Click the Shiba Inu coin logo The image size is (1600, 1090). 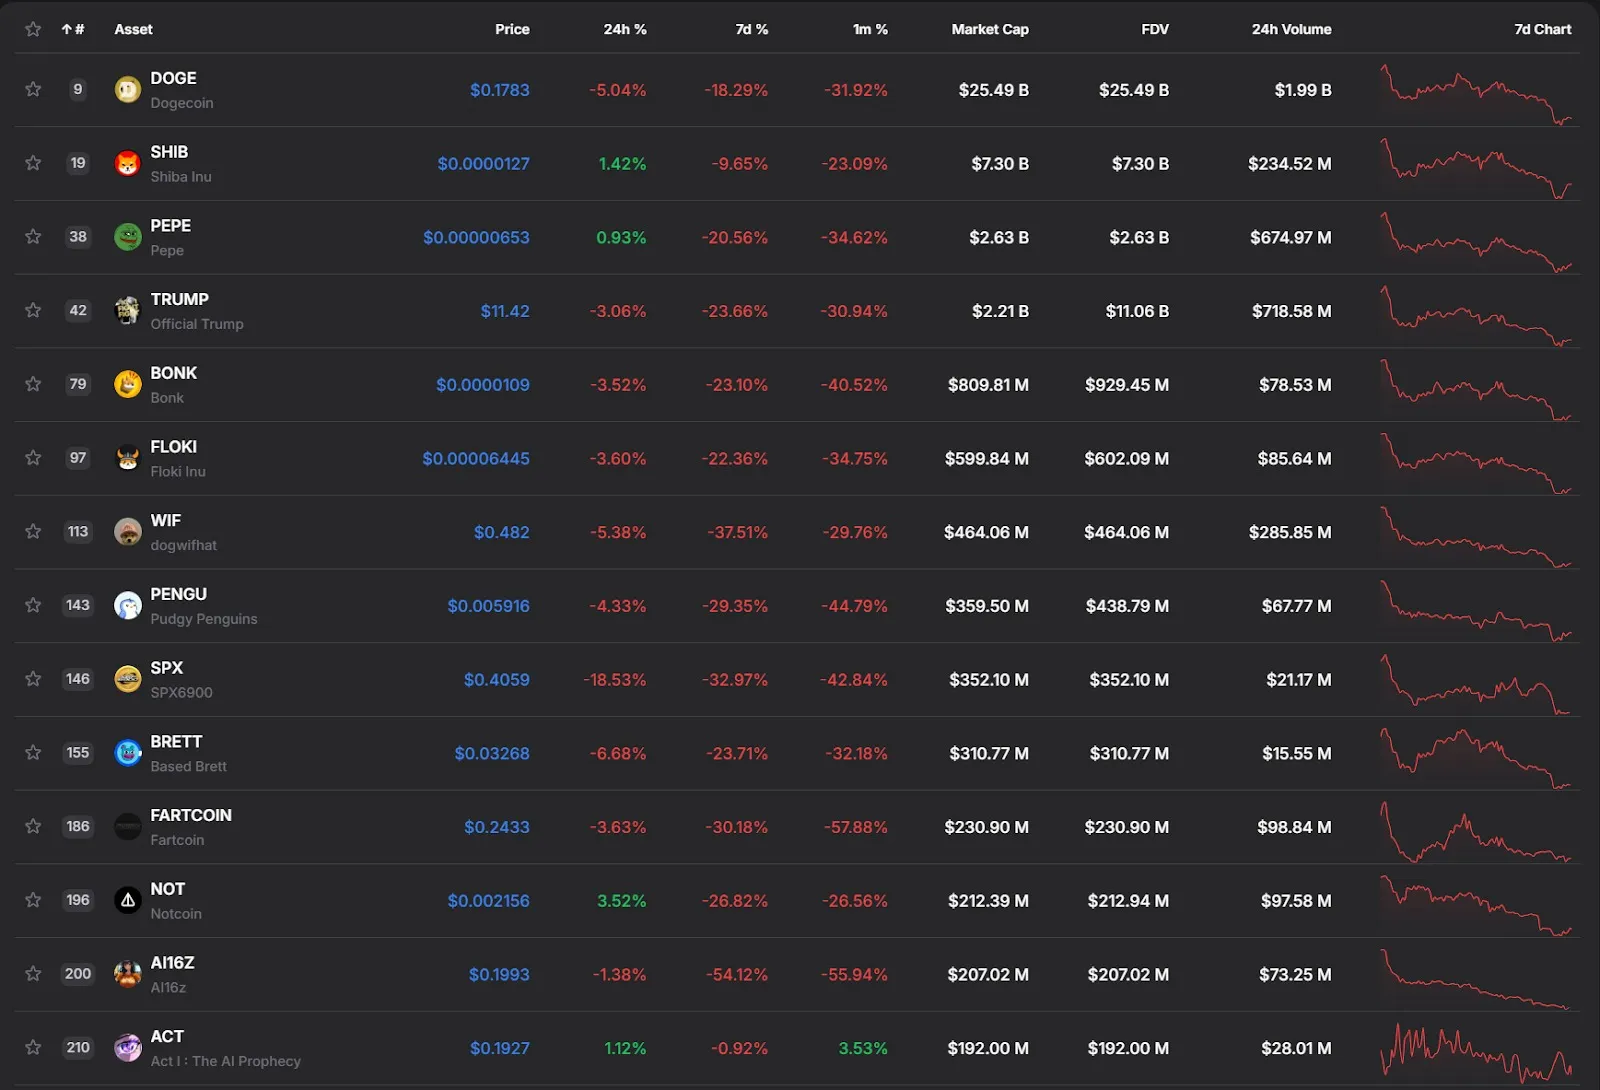[128, 163]
